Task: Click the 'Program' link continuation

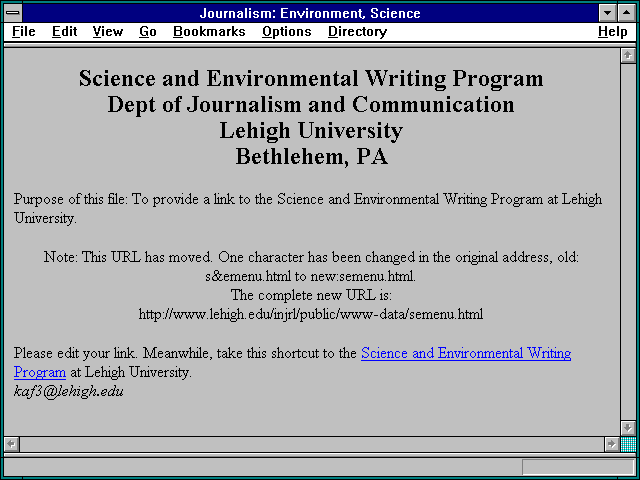Action: pos(40,372)
